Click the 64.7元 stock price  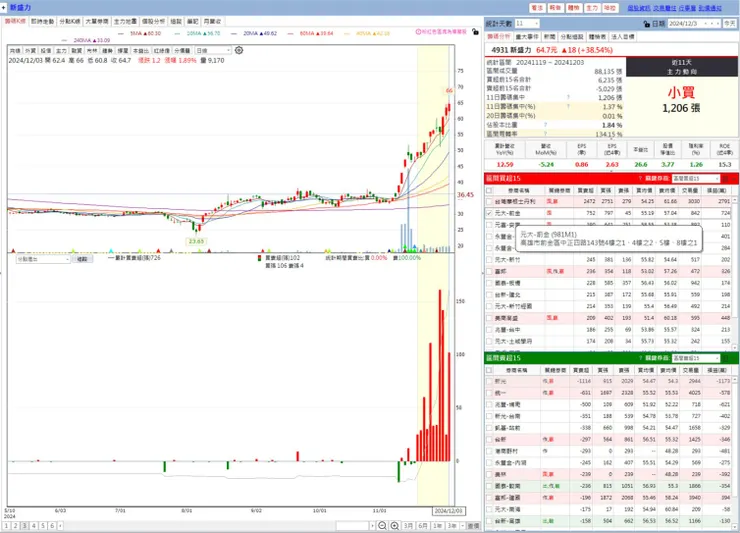tap(547, 50)
